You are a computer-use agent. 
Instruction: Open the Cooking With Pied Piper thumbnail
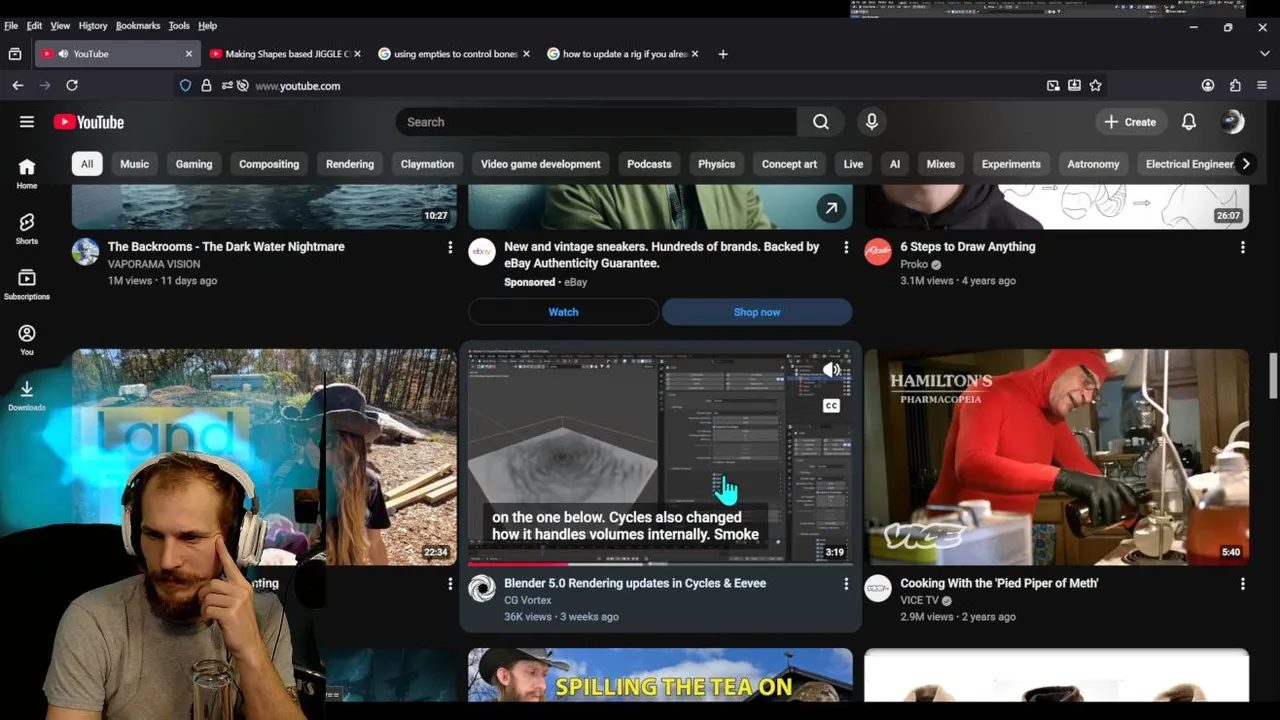coord(1057,457)
